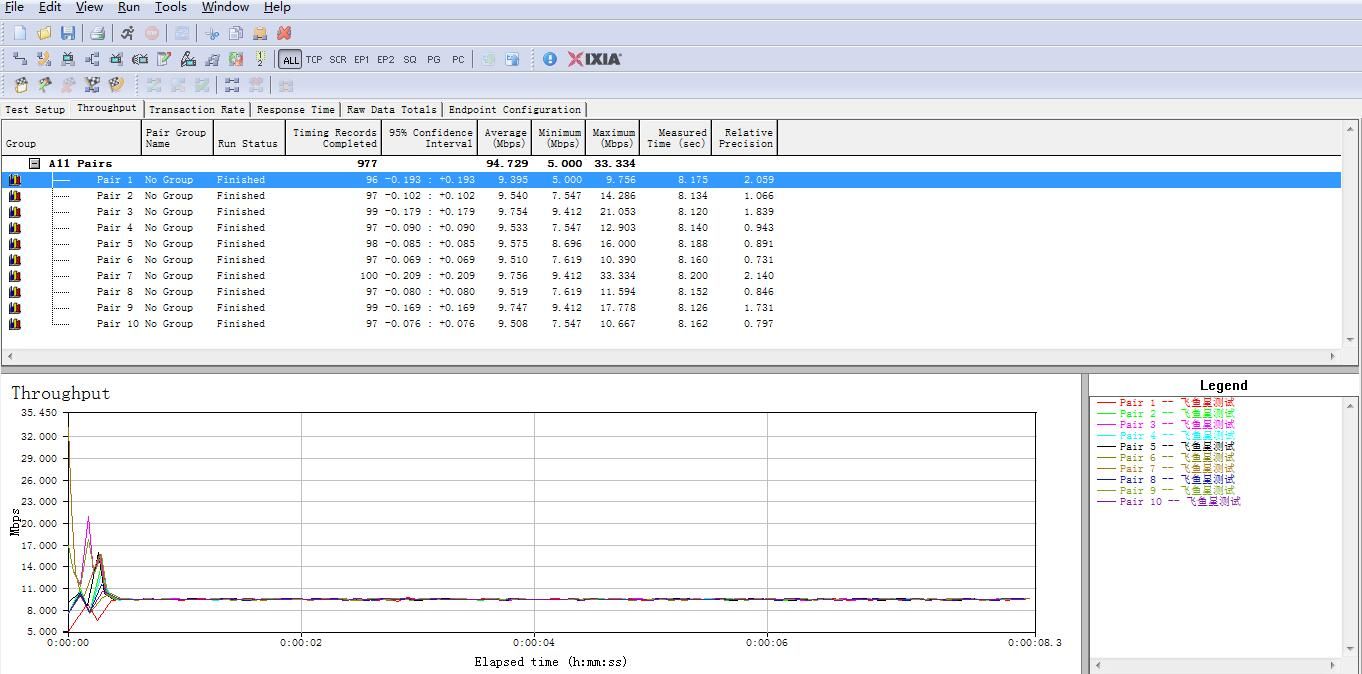Screen dimensions: 1362x674
Task: Open the Tools menu
Action: click(170, 7)
